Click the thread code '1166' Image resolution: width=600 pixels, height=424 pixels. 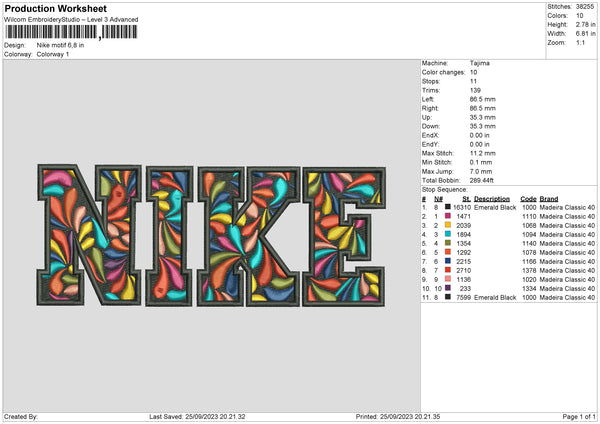pos(529,261)
